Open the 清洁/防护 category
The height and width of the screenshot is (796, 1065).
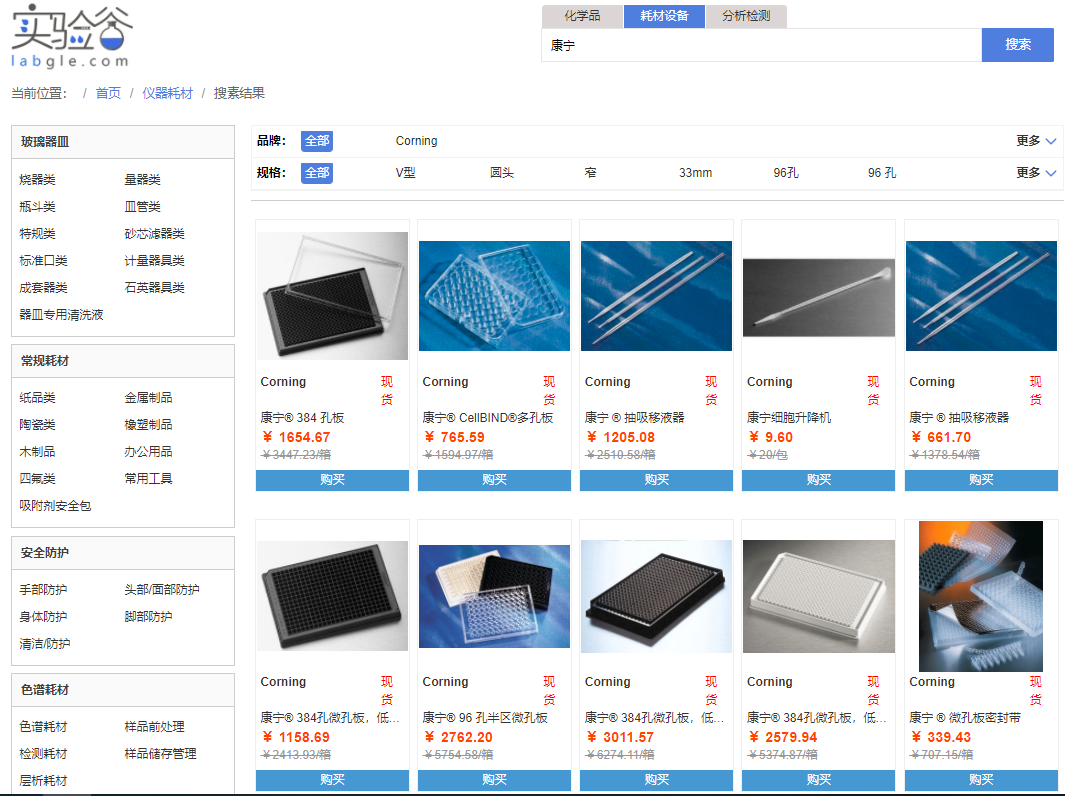pyautogui.click(x=45, y=643)
